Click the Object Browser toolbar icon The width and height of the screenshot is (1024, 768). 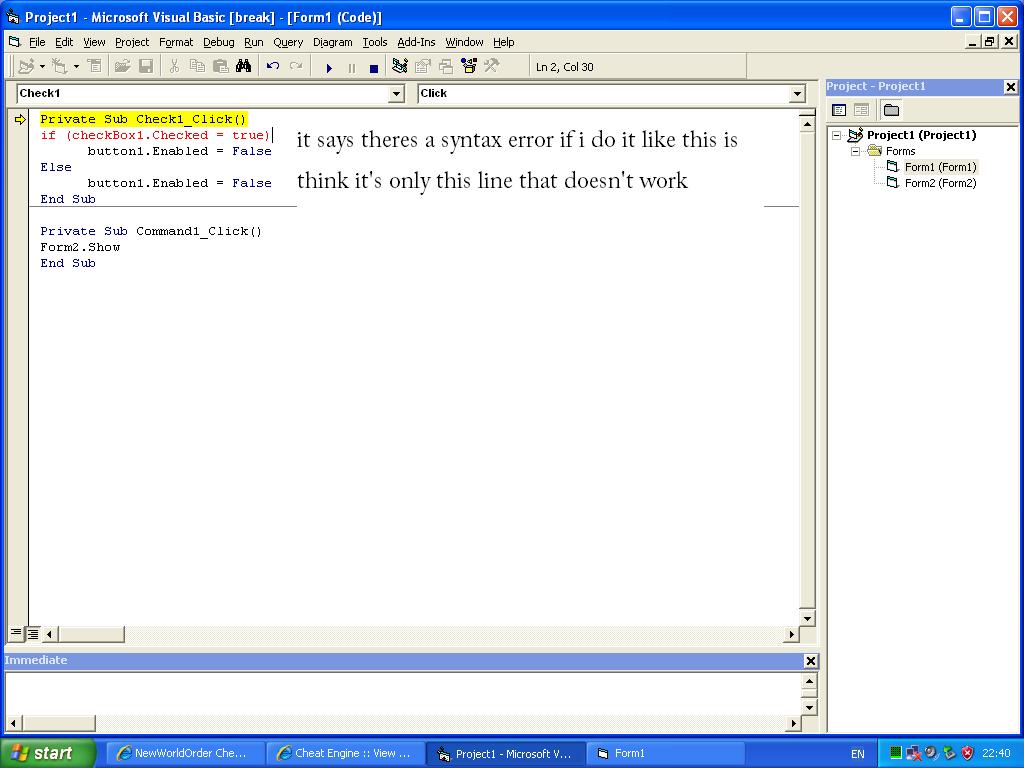(x=468, y=67)
